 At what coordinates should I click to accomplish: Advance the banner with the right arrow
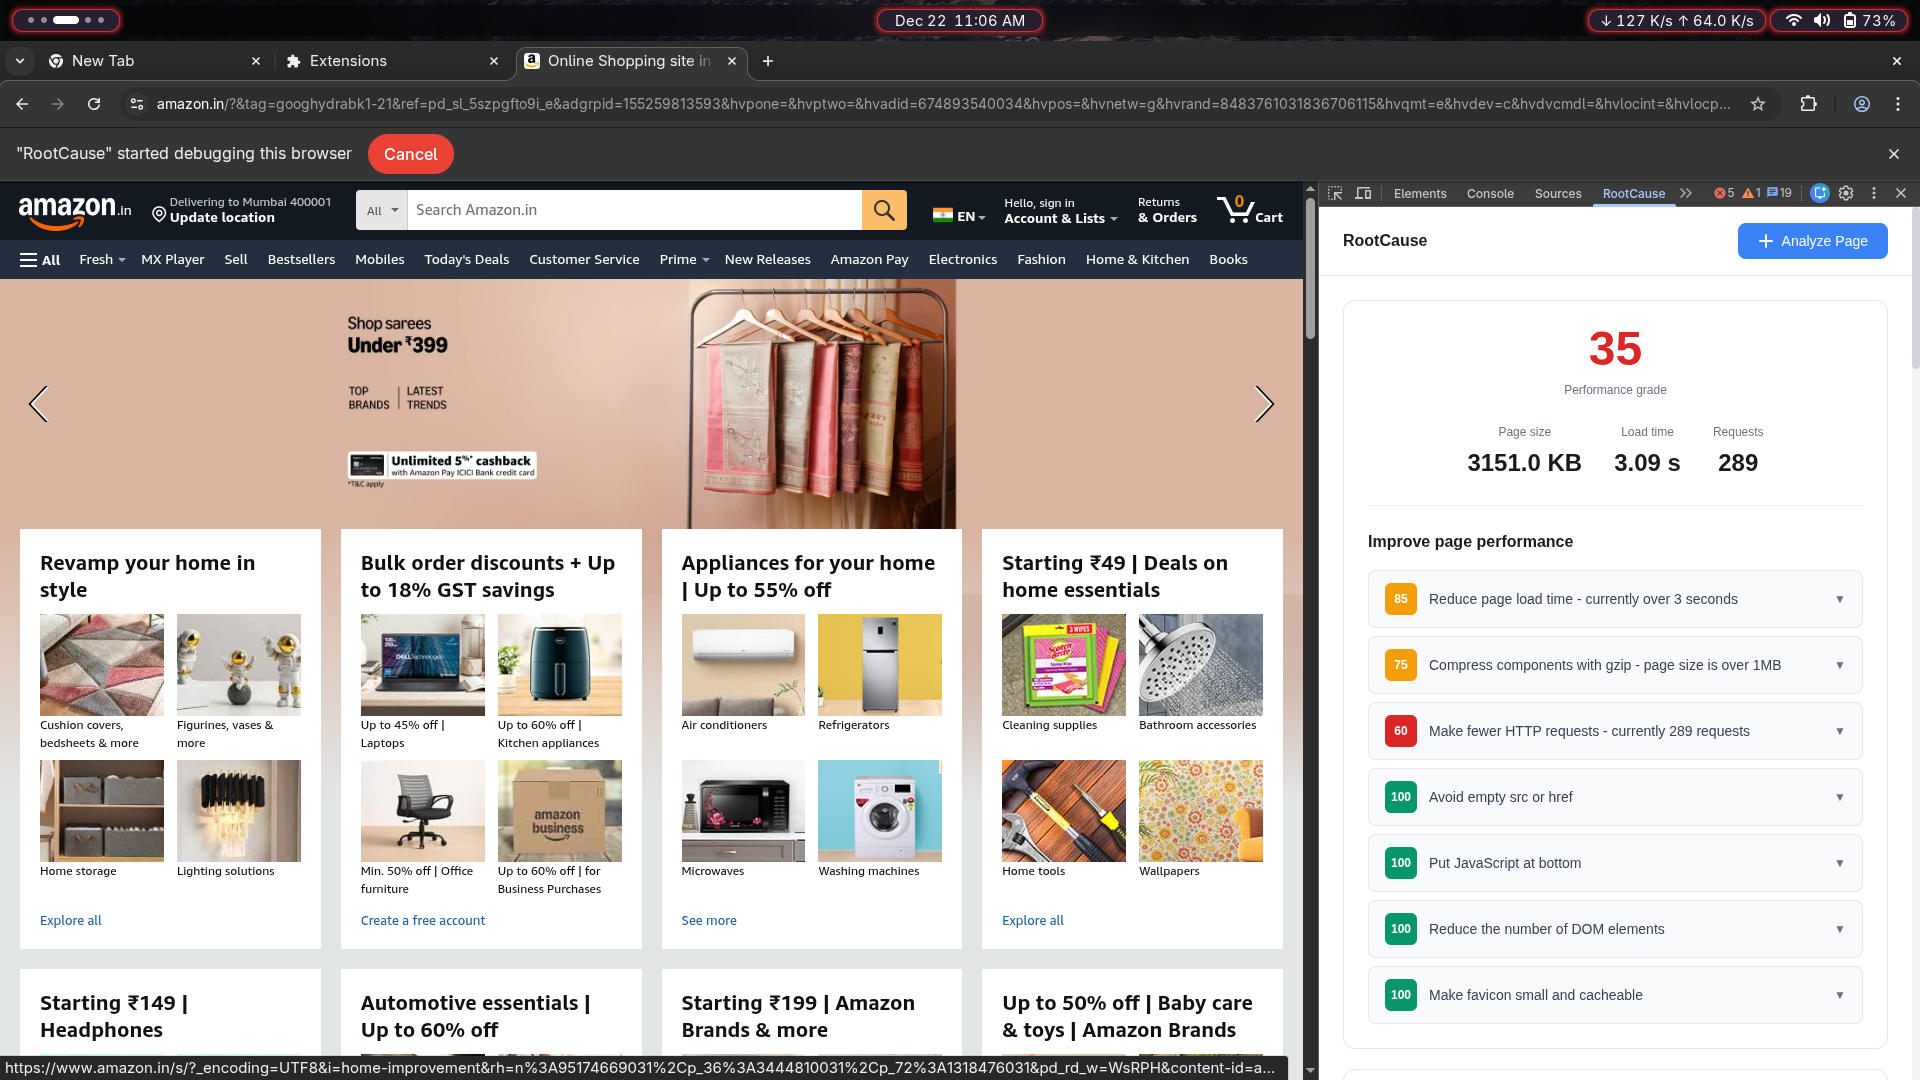tap(1264, 404)
